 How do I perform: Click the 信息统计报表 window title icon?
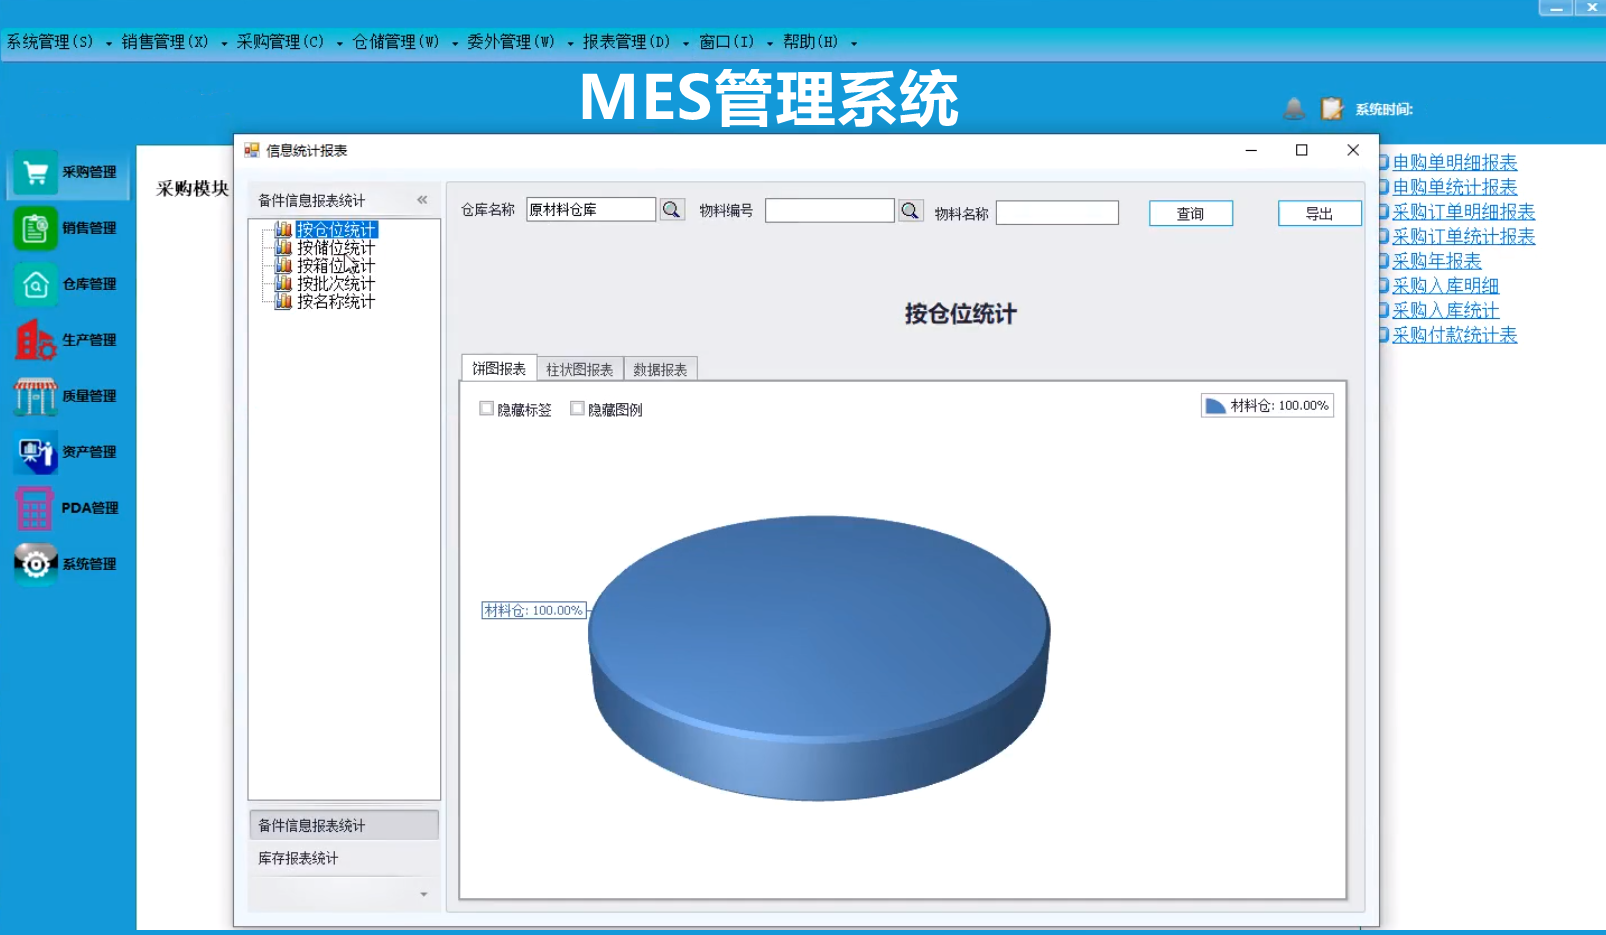[252, 150]
